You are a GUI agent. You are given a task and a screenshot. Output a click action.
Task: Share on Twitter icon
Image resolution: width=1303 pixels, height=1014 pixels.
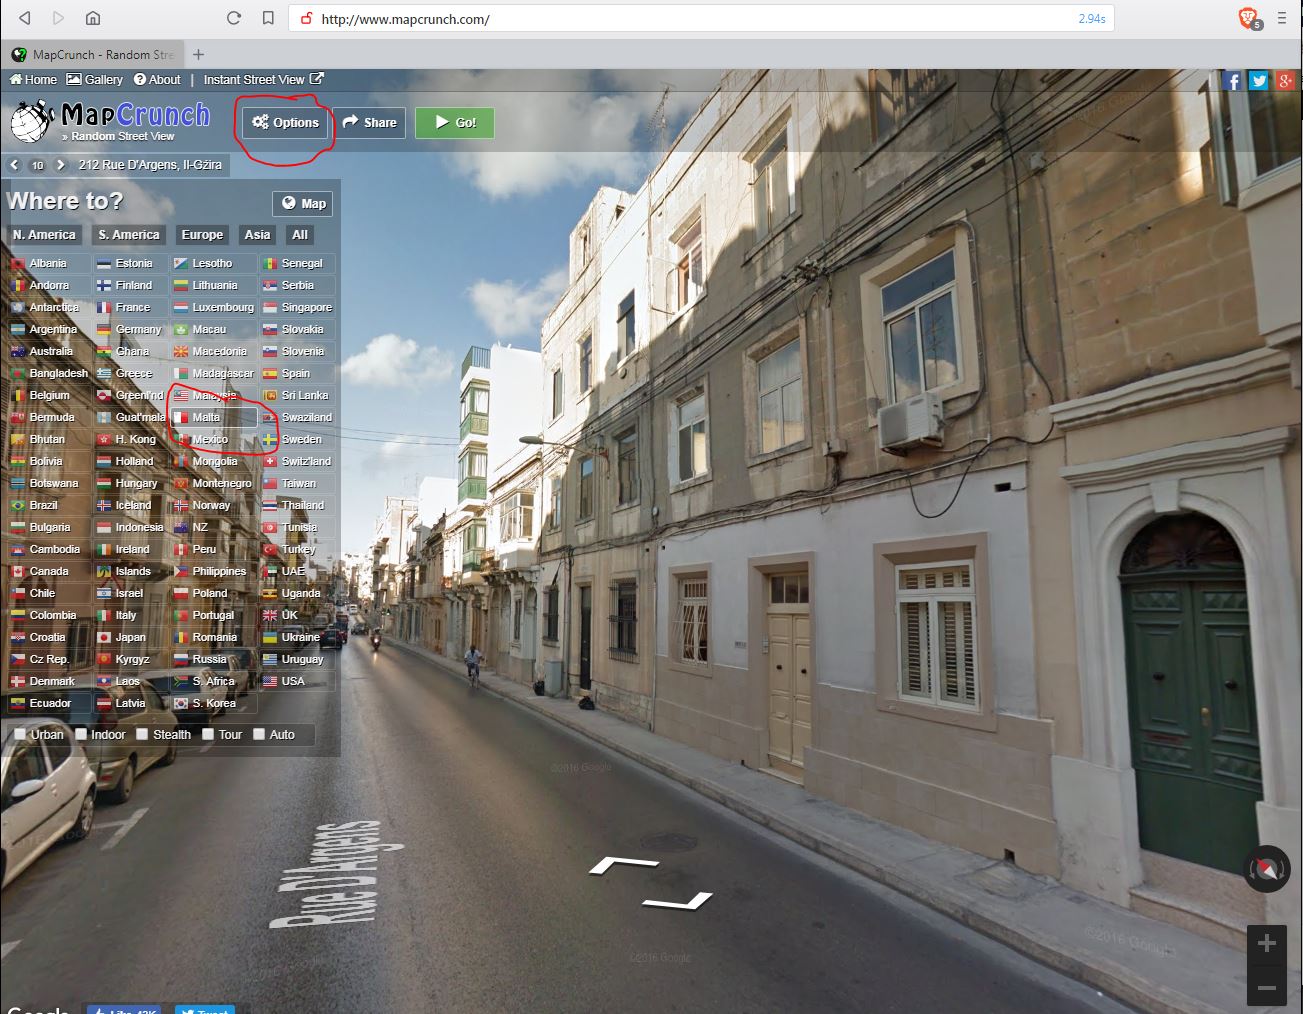[x=1258, y=81]
